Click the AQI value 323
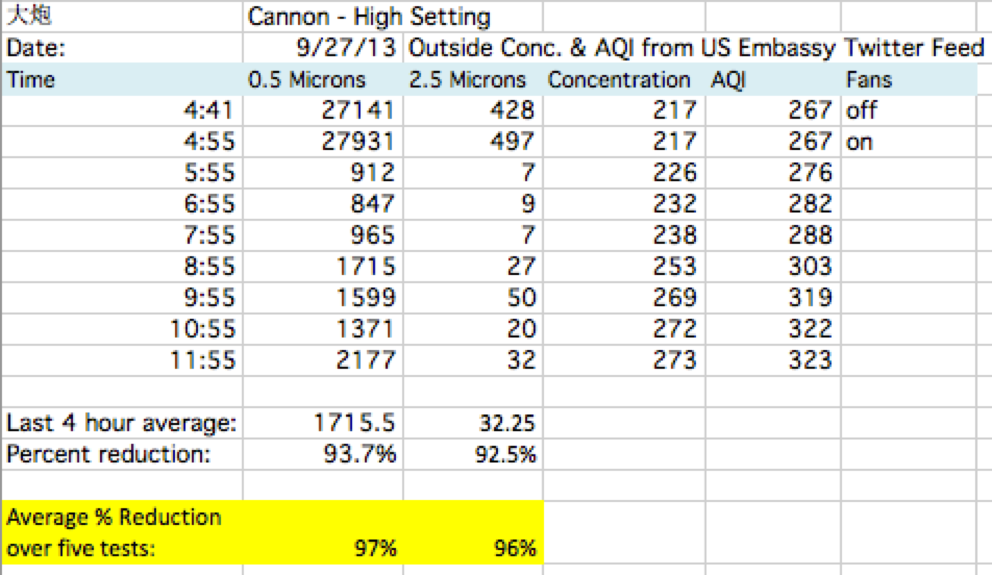Viewport: 992px width, 575px height. (773, 360)
